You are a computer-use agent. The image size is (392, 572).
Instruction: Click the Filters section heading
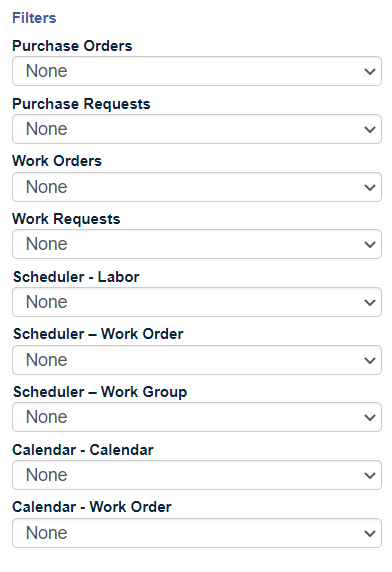pyautogui.click(x=34, y=18)
